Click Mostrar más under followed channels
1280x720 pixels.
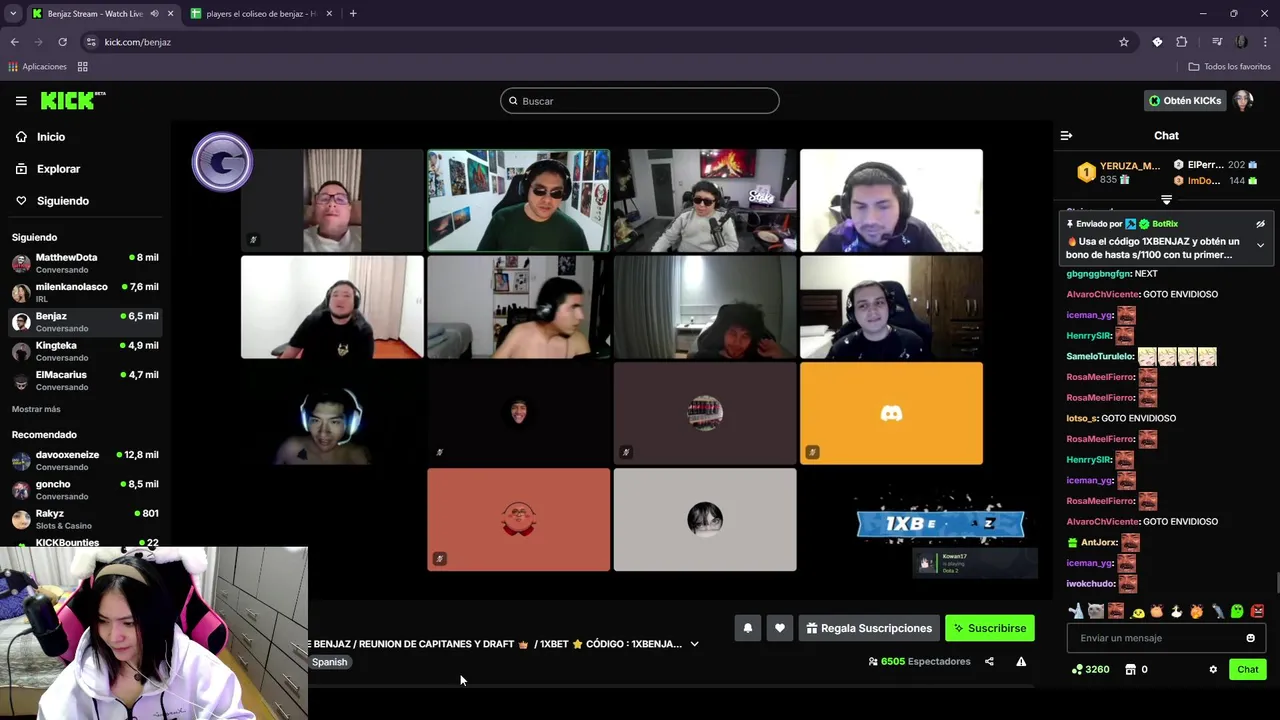click(x=36, y=409)
